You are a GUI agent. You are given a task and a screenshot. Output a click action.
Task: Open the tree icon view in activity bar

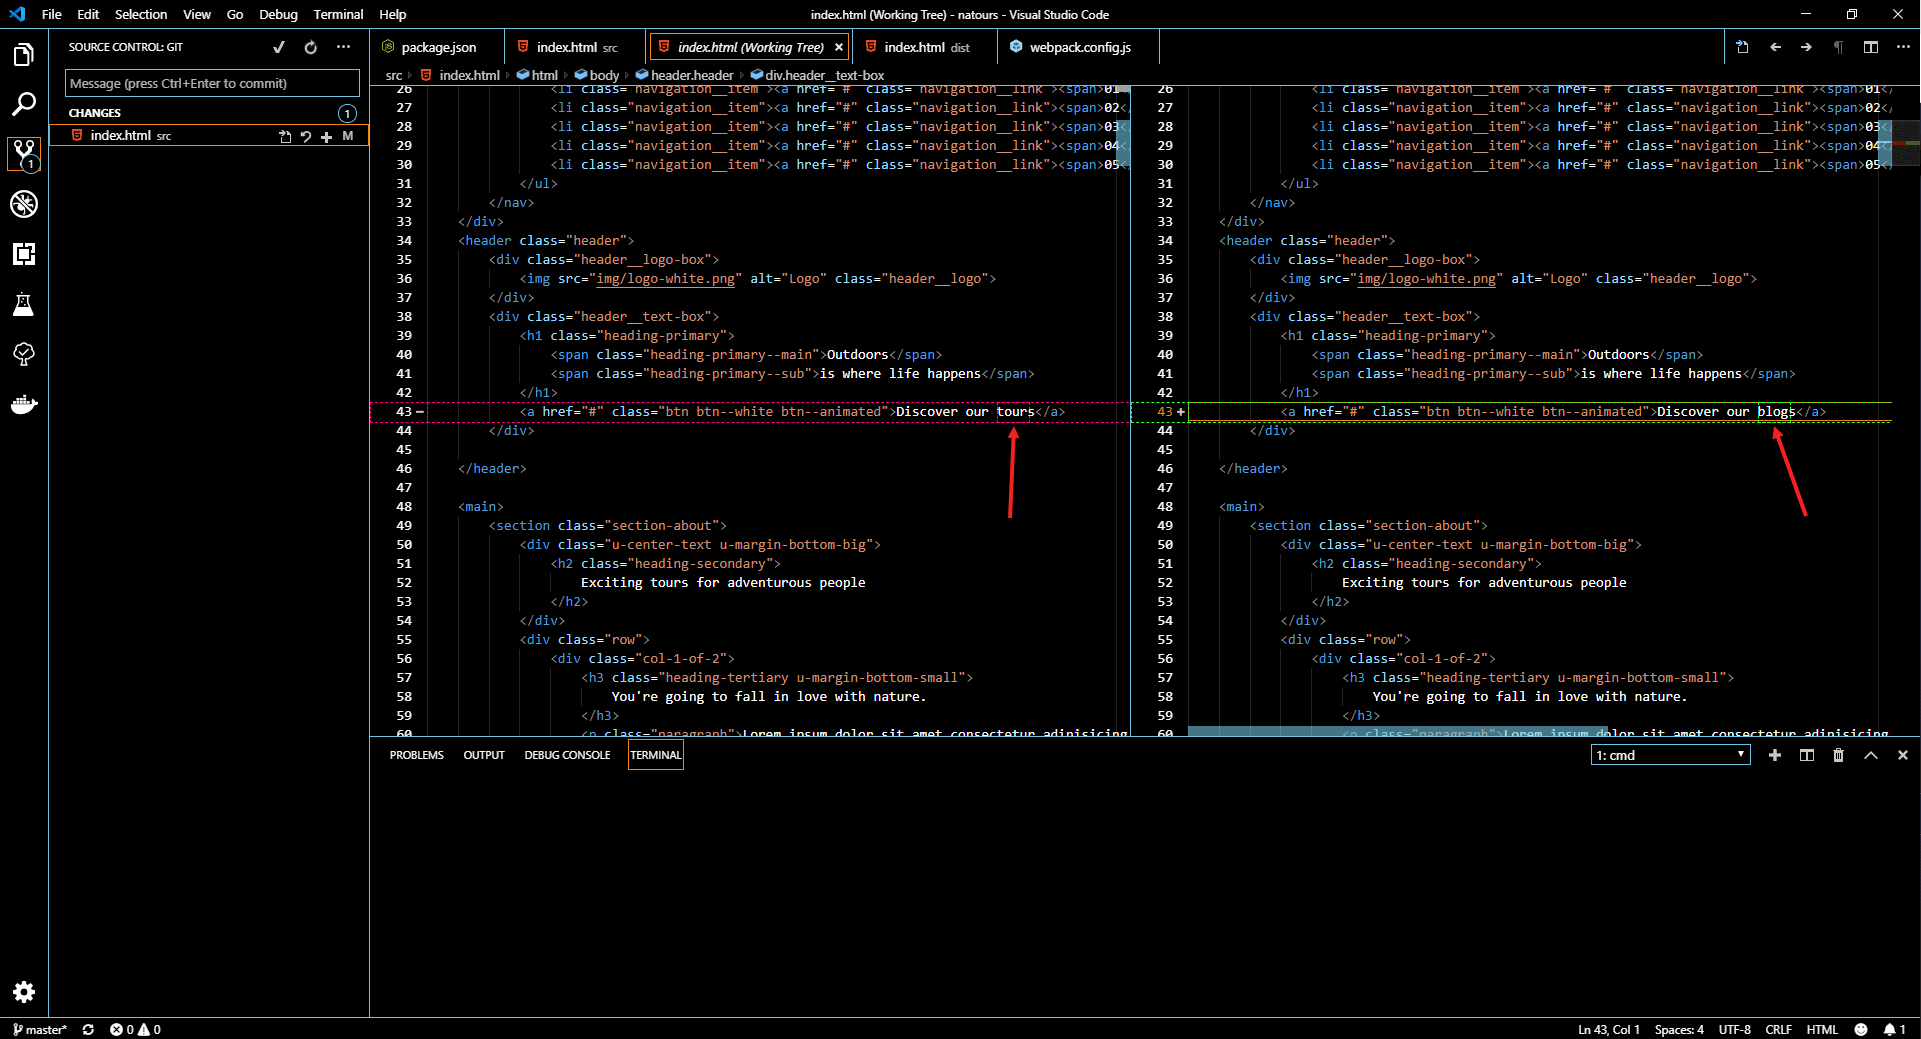coord(24,354)
